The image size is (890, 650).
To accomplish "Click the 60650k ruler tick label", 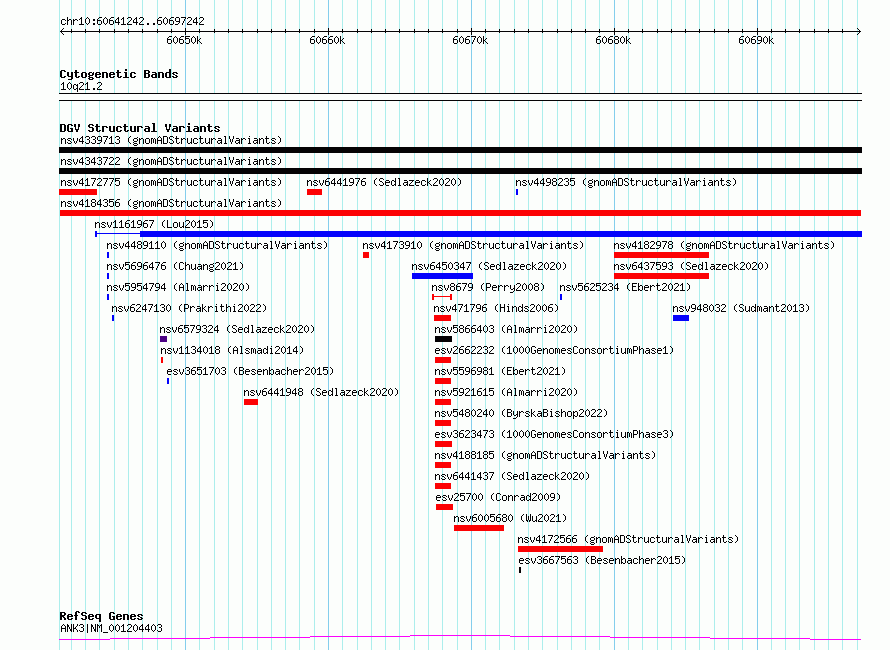I will [184, 40].
